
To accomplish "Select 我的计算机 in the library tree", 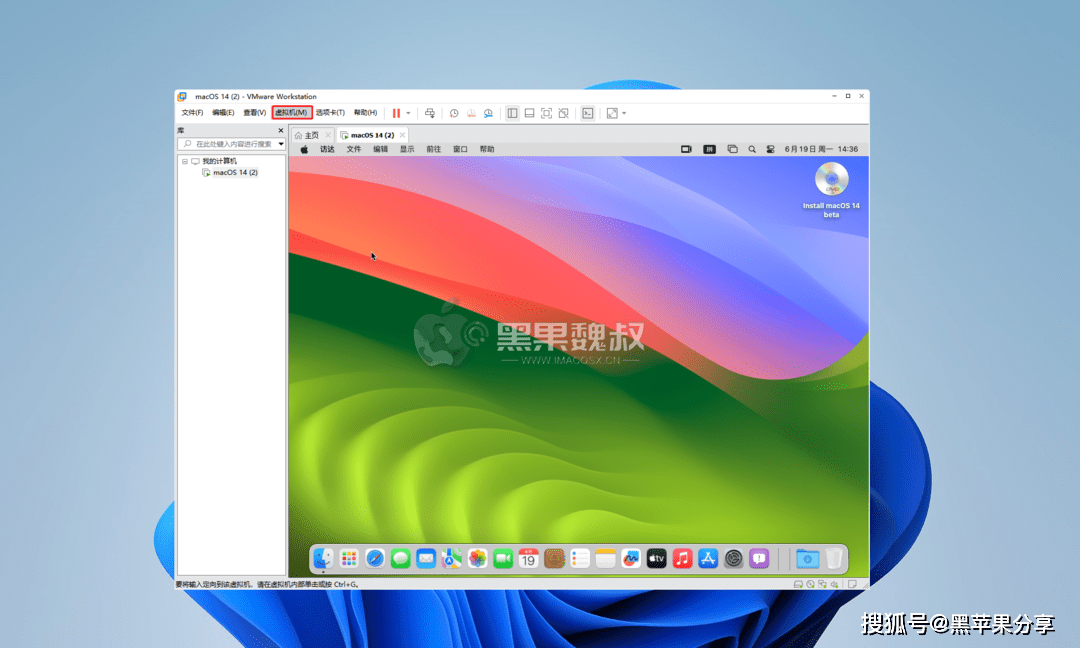I will coord(219,161).
